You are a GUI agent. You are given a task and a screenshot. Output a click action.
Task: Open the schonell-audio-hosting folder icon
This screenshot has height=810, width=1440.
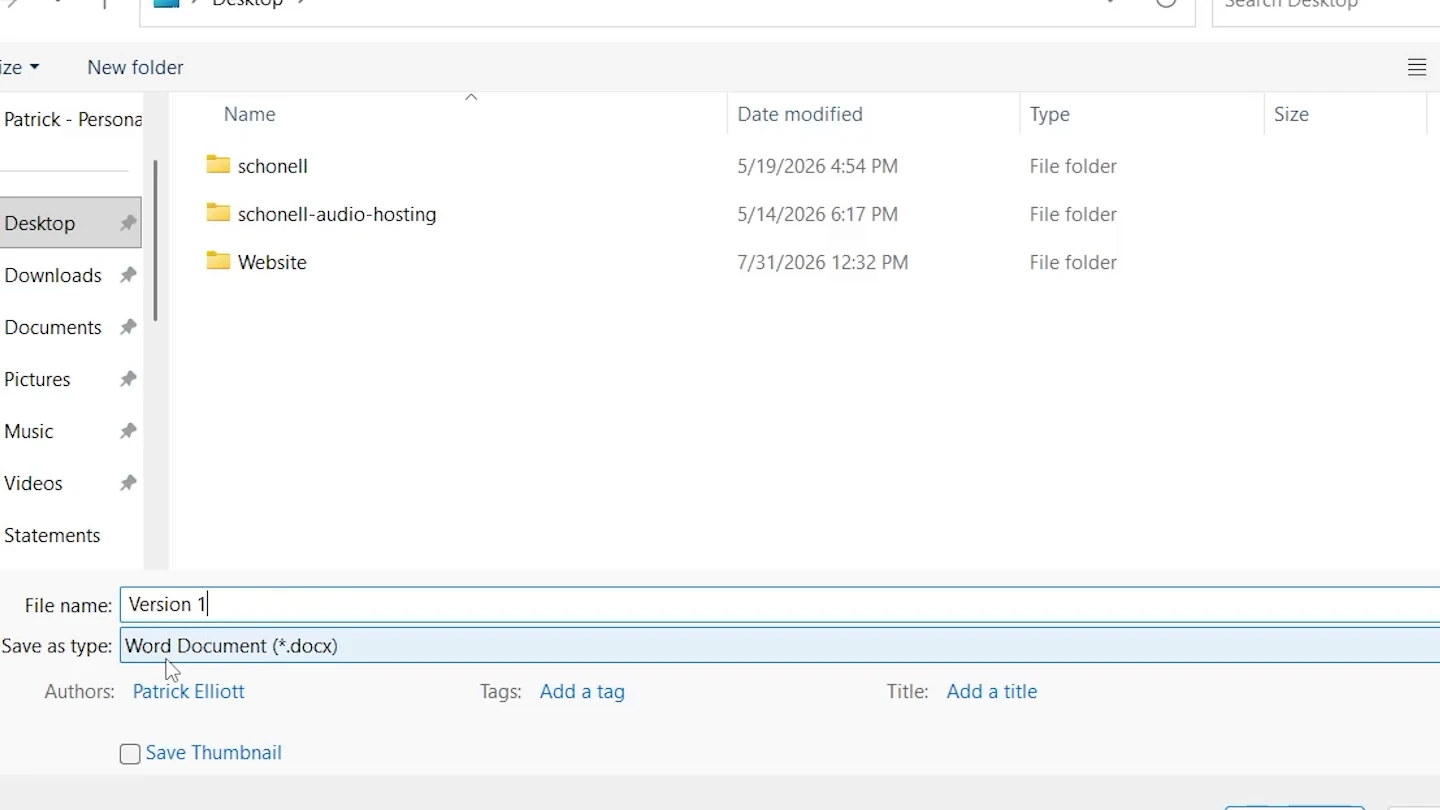(x=218, y=213)
